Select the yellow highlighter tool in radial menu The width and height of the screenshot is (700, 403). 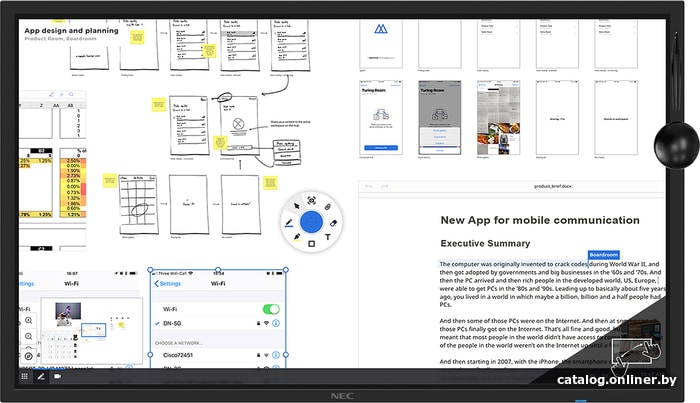[296, 237]
